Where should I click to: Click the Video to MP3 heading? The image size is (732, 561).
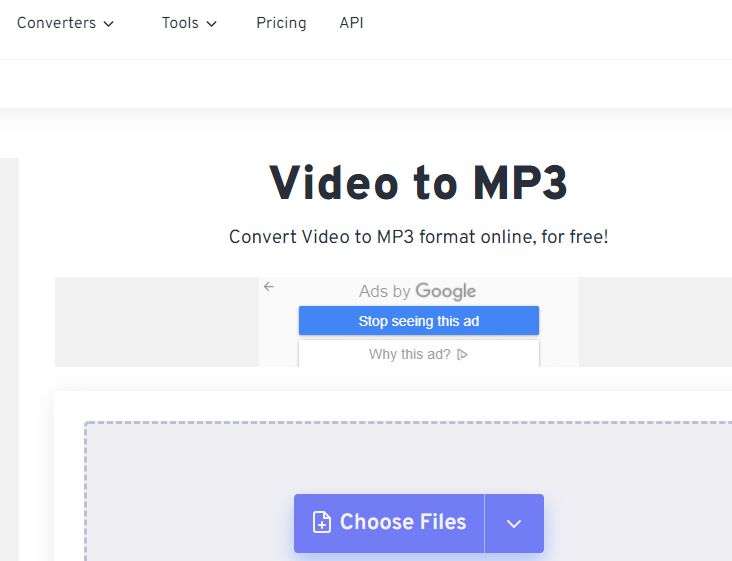tap(418, 182)
